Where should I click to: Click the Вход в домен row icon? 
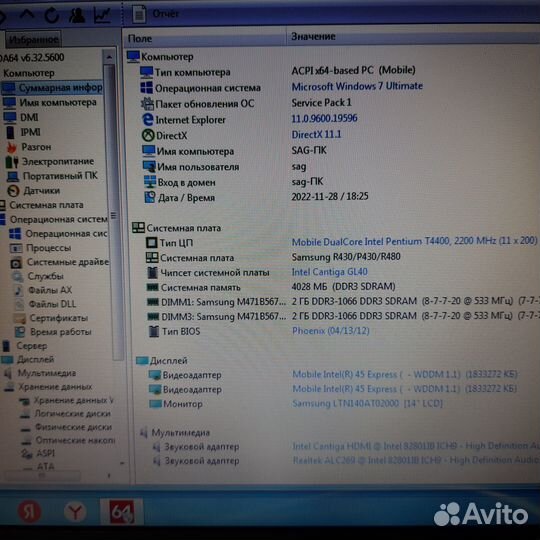click(x=150, y=182)
